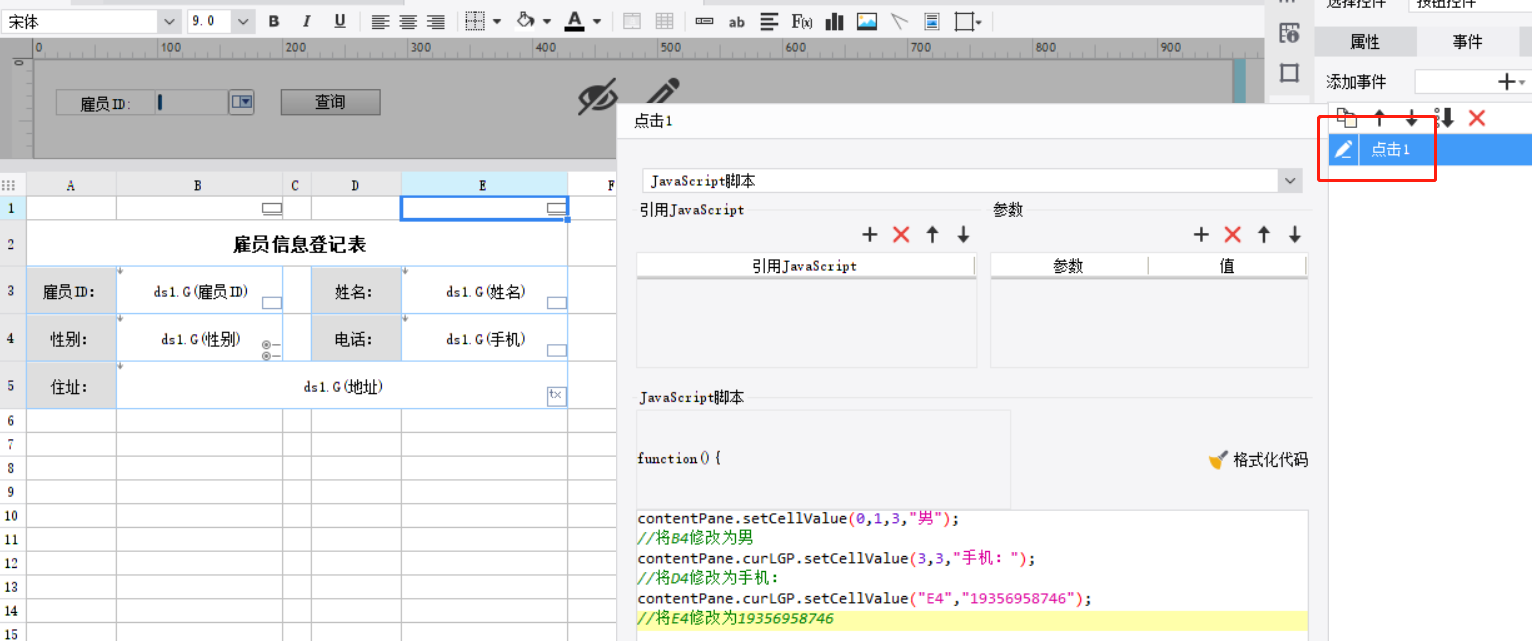Apply cell border style
This screenshot has height=641, width=1532.
(x=477, y=21)
